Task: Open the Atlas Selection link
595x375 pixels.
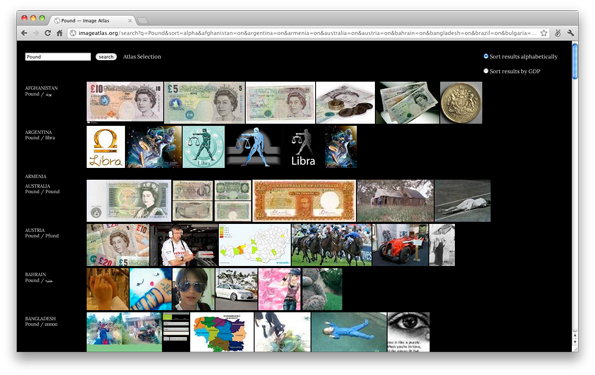Action: coord(142,57)
